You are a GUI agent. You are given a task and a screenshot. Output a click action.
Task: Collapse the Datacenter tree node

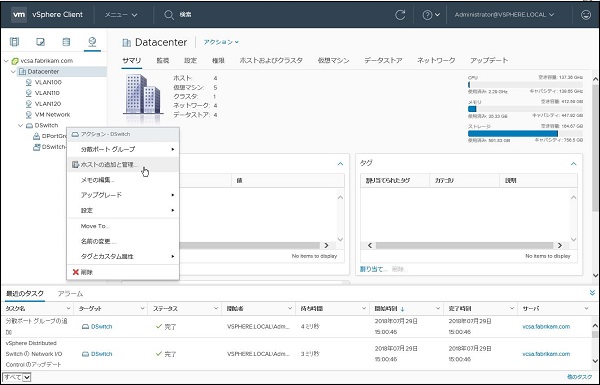tap(13, 72)
